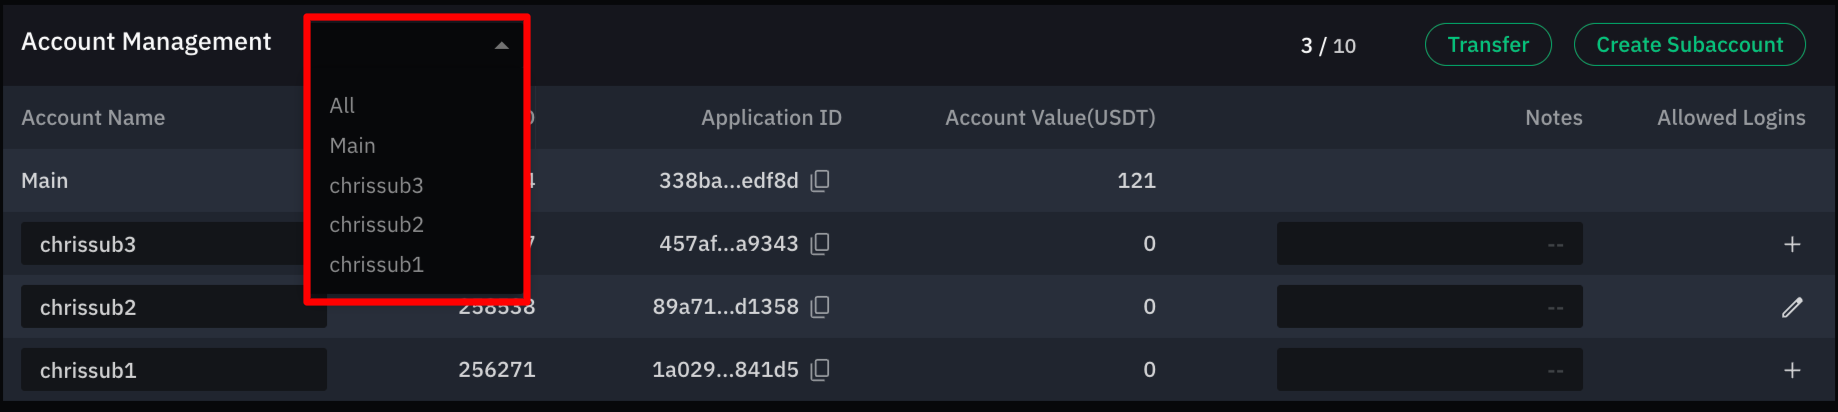Image resolution: width=1838 pixels, height=412 pixels.
Task: Choose Main from the account dropdown
Action: [353, 146]
